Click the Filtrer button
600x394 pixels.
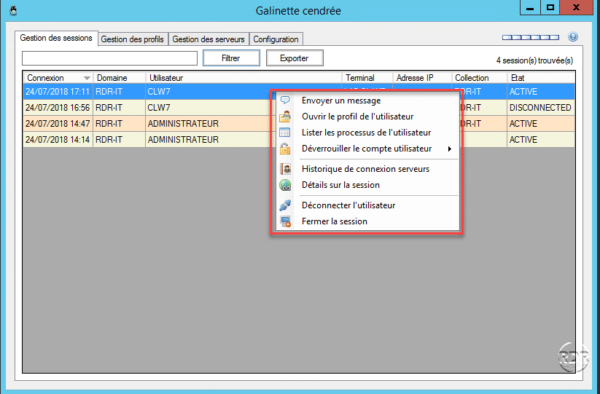click(231, 58)
